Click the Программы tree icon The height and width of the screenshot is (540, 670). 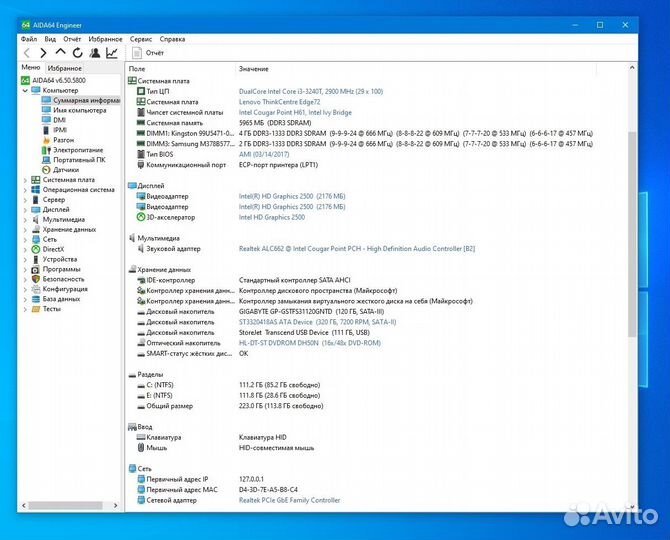(36, 269)
